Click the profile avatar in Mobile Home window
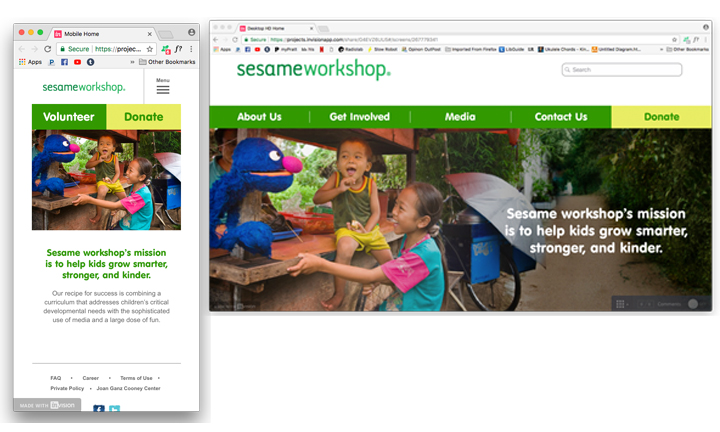The width and height of the screenshot is (720, 432). (x=191, y=32)
